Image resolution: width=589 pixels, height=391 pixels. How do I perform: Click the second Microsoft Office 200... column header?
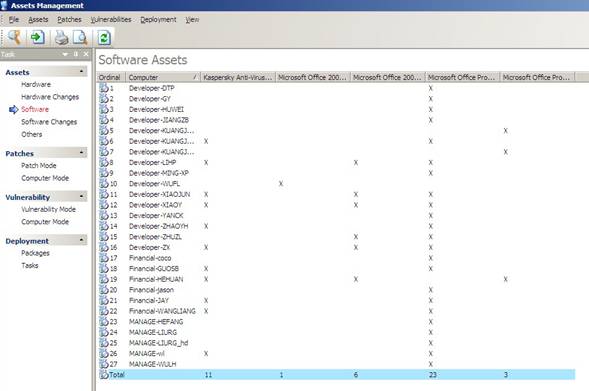[x=388, y=77]
